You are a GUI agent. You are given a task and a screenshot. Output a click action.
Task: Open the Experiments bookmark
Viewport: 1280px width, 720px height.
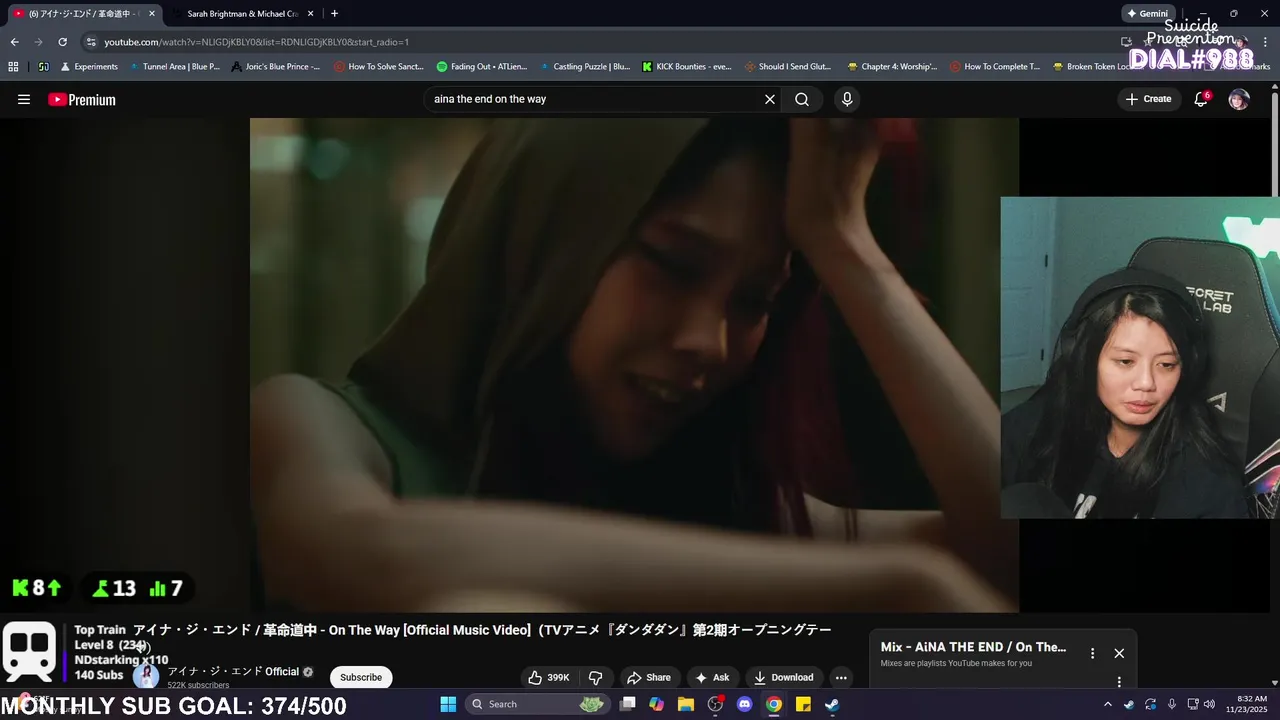(89, 67)
